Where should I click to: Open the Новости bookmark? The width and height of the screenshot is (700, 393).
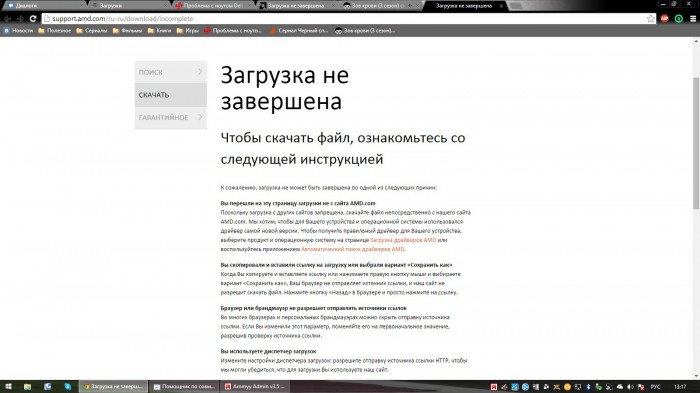coord(18,31)
